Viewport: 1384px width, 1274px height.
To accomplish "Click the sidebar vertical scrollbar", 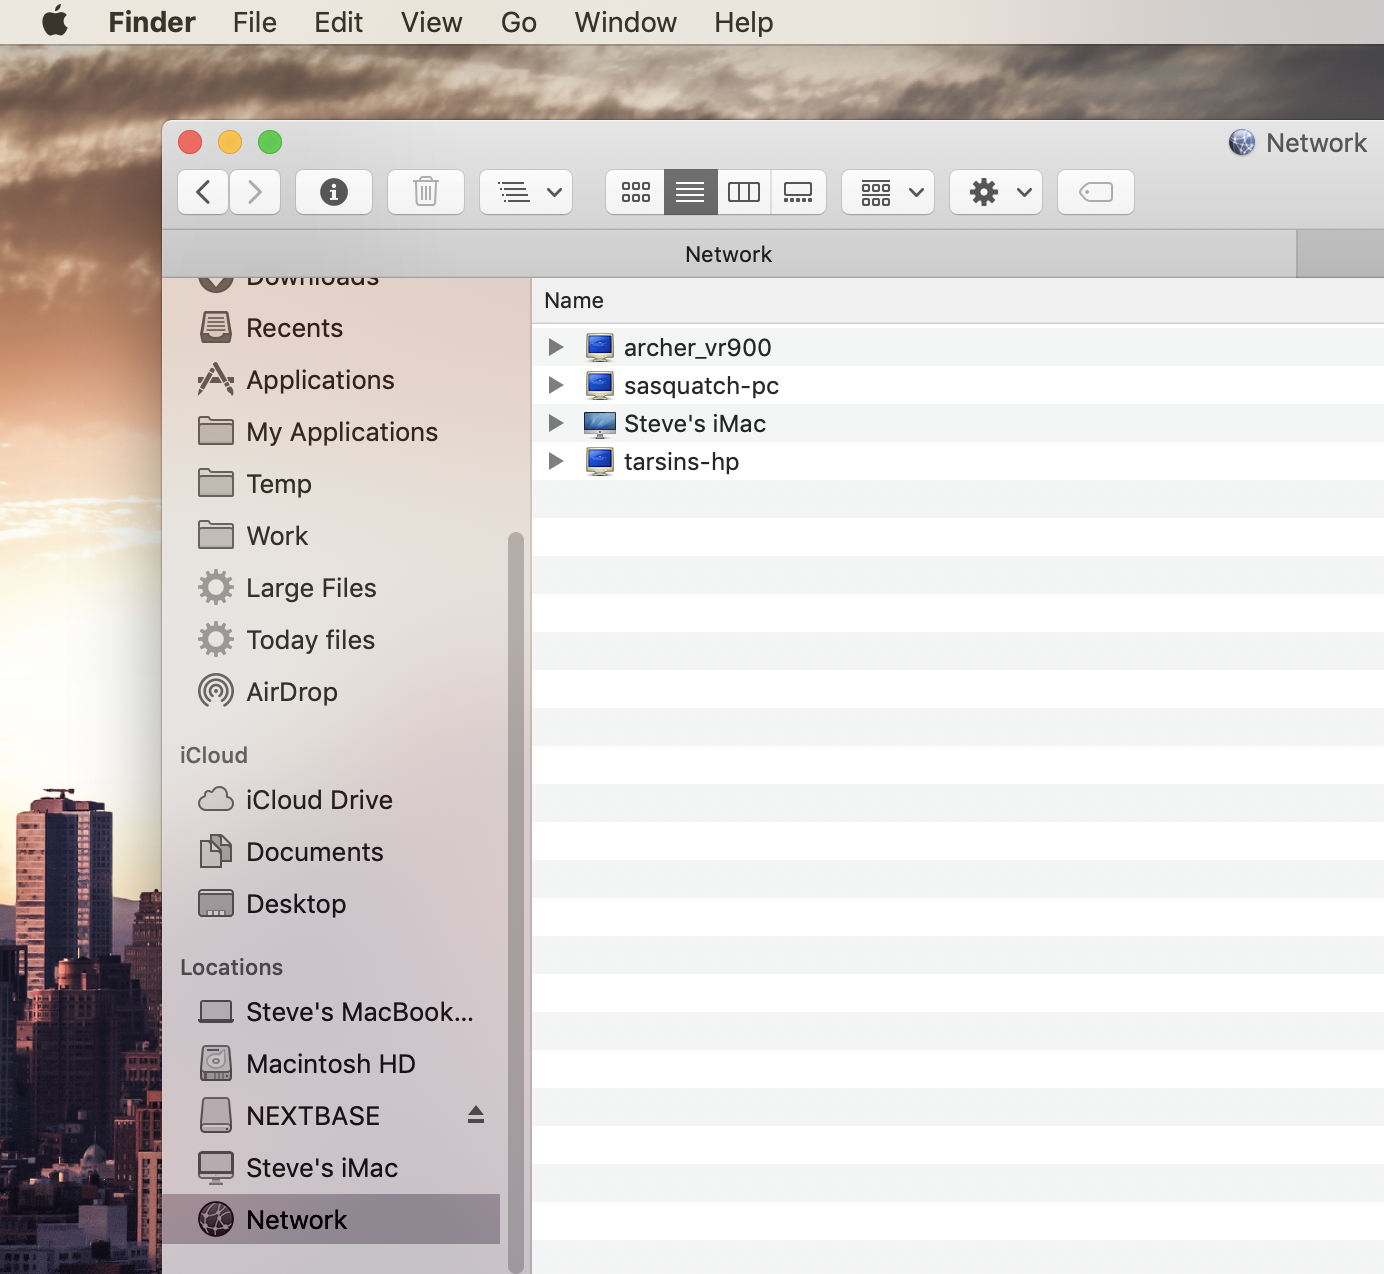I will pos(516,902).
